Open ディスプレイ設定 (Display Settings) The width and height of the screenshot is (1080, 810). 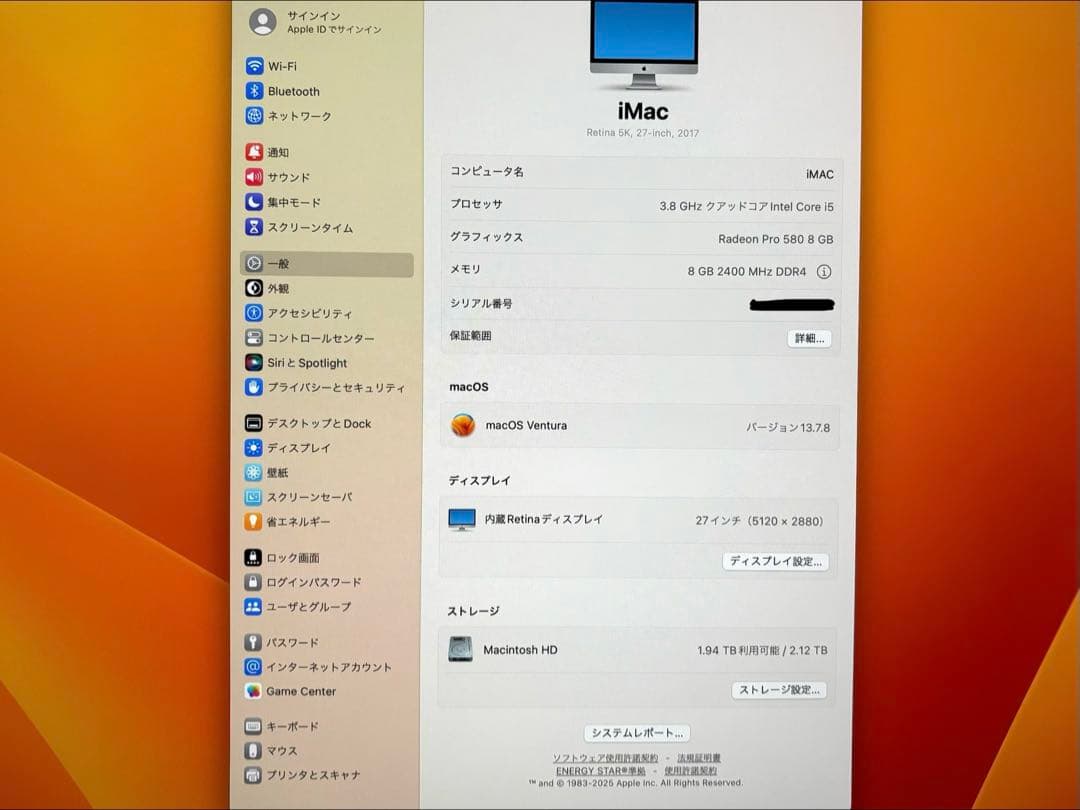point(776,562)
